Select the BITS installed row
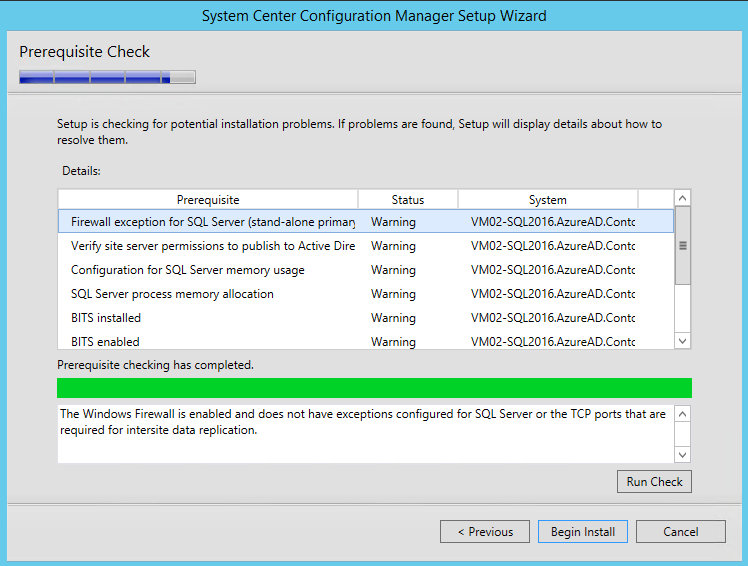Viewport: 748px width, 566px height. click(366, 318)
